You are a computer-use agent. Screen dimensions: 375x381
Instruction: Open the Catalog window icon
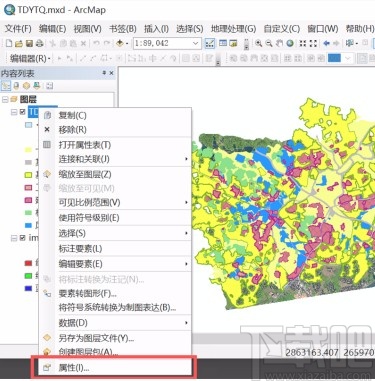coord(233,43)
